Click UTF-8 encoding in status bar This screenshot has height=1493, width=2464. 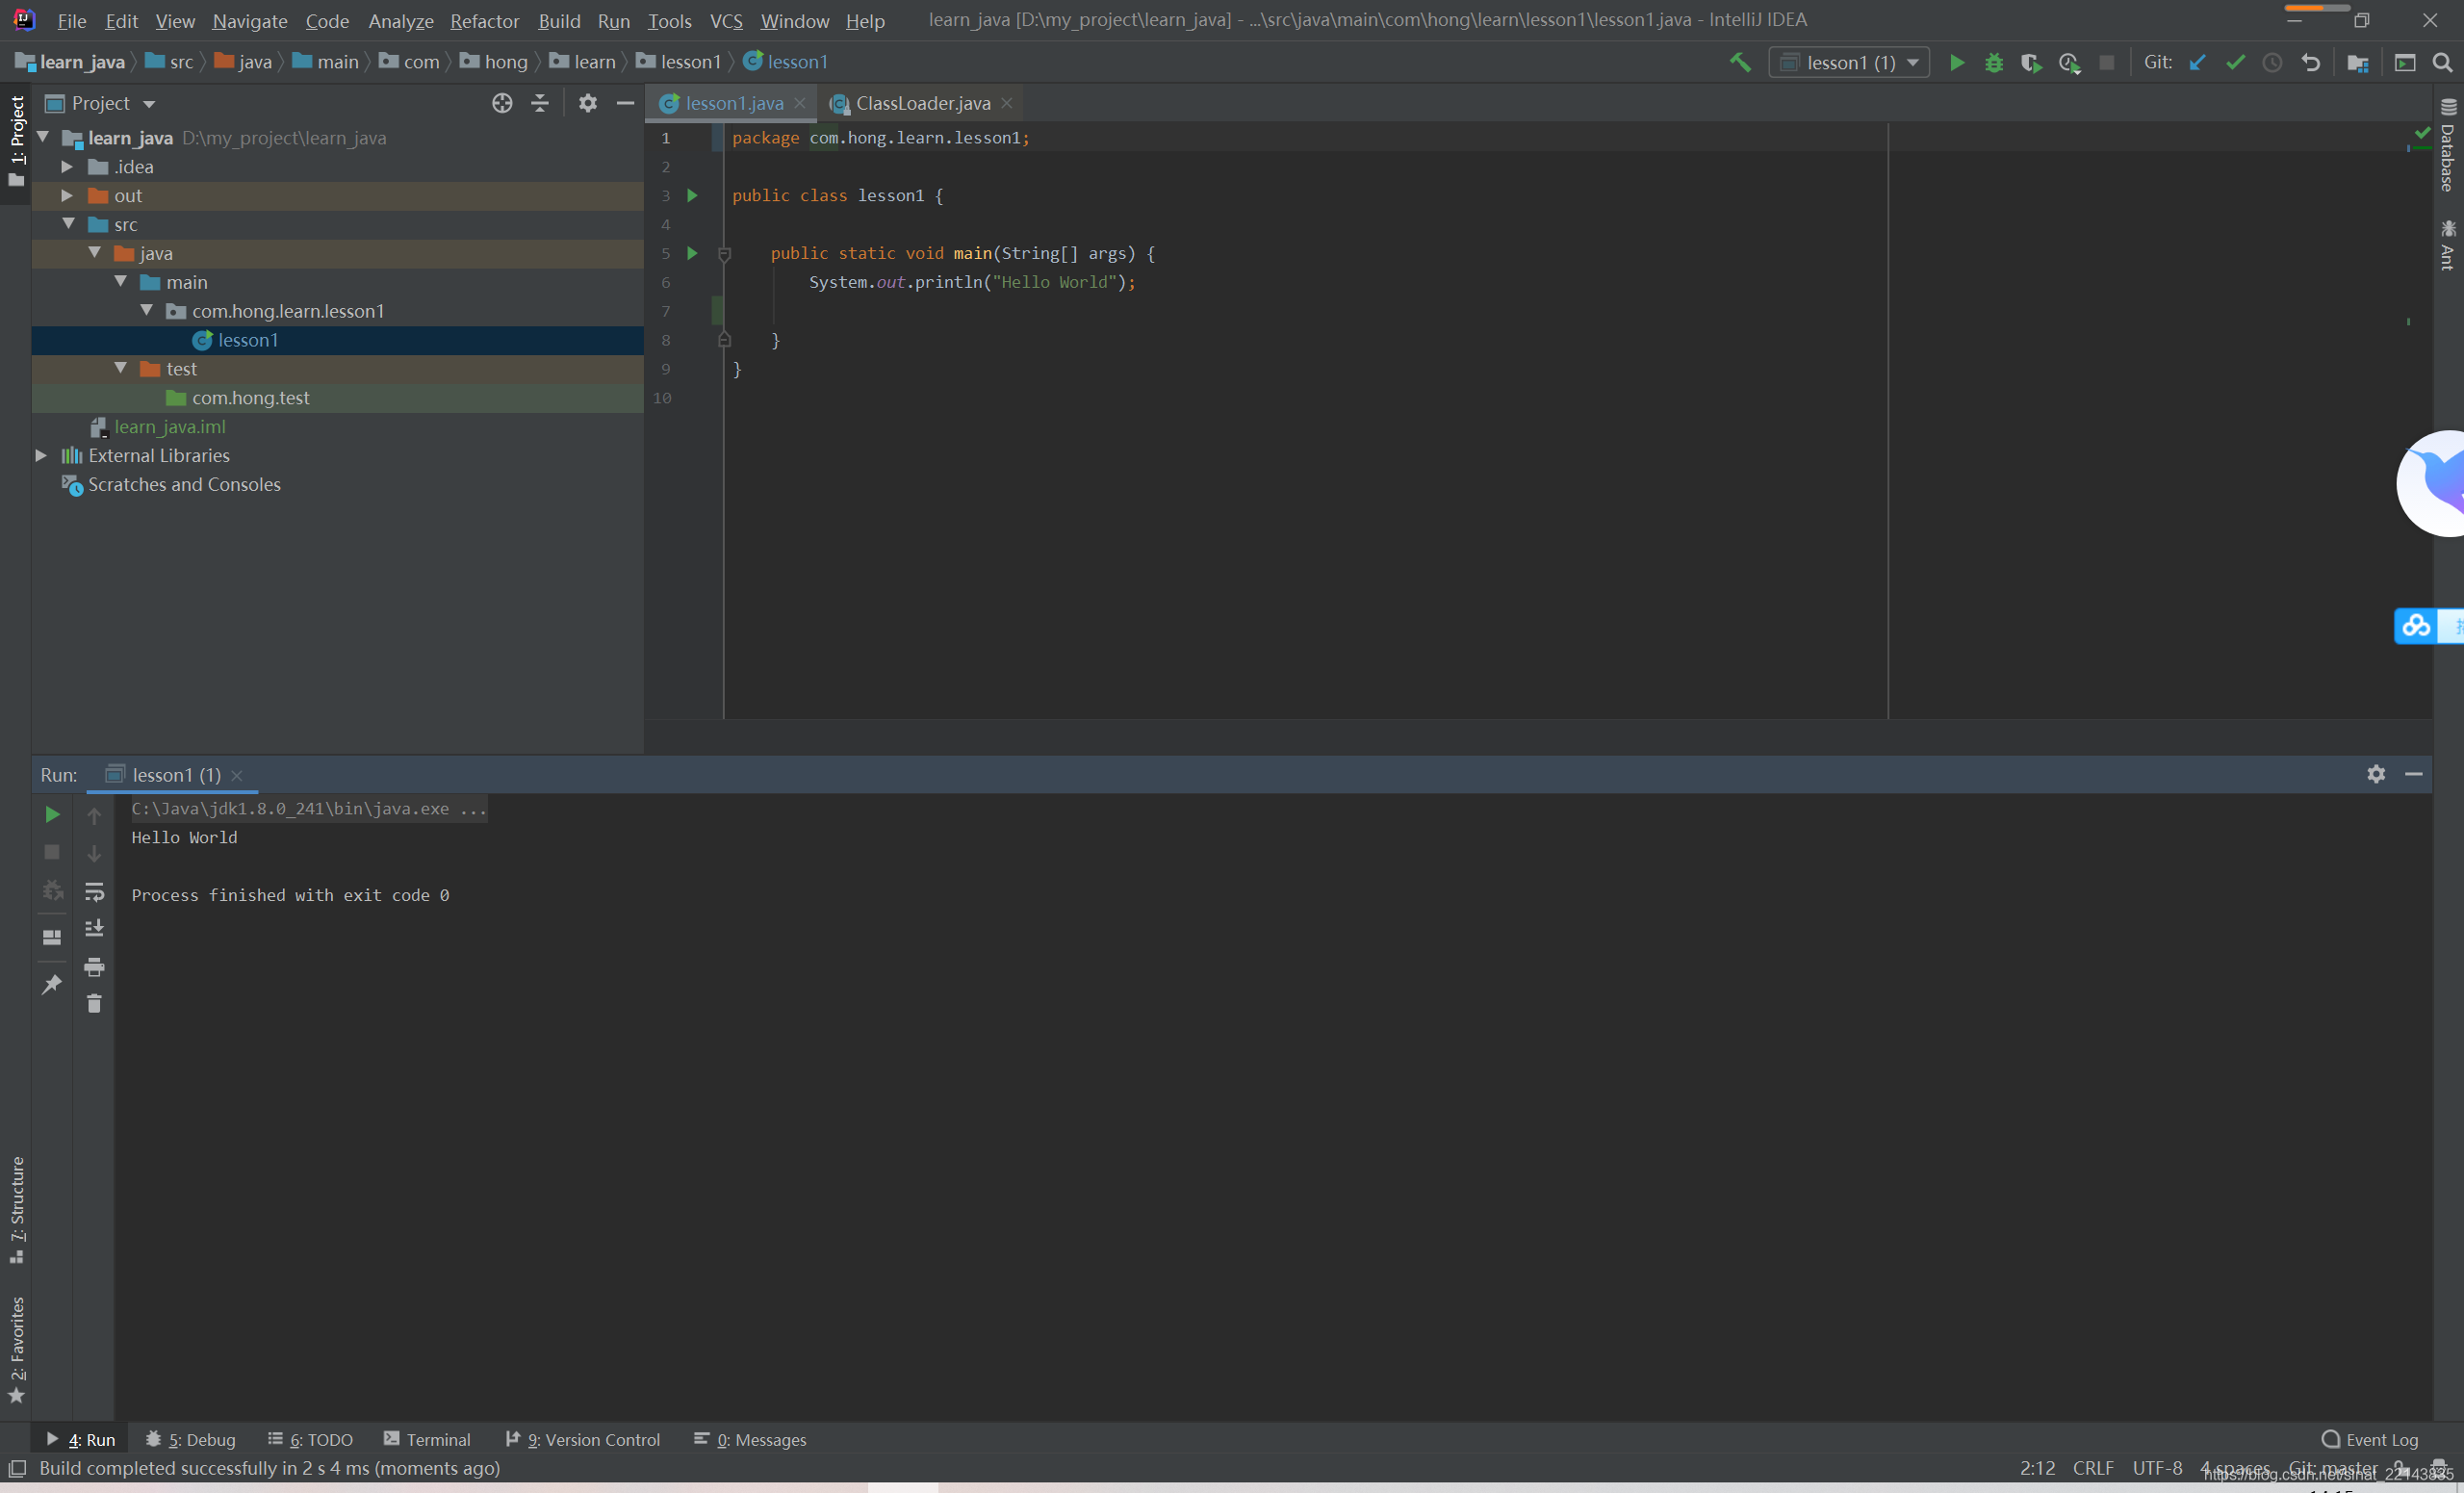point(2157,1467)
